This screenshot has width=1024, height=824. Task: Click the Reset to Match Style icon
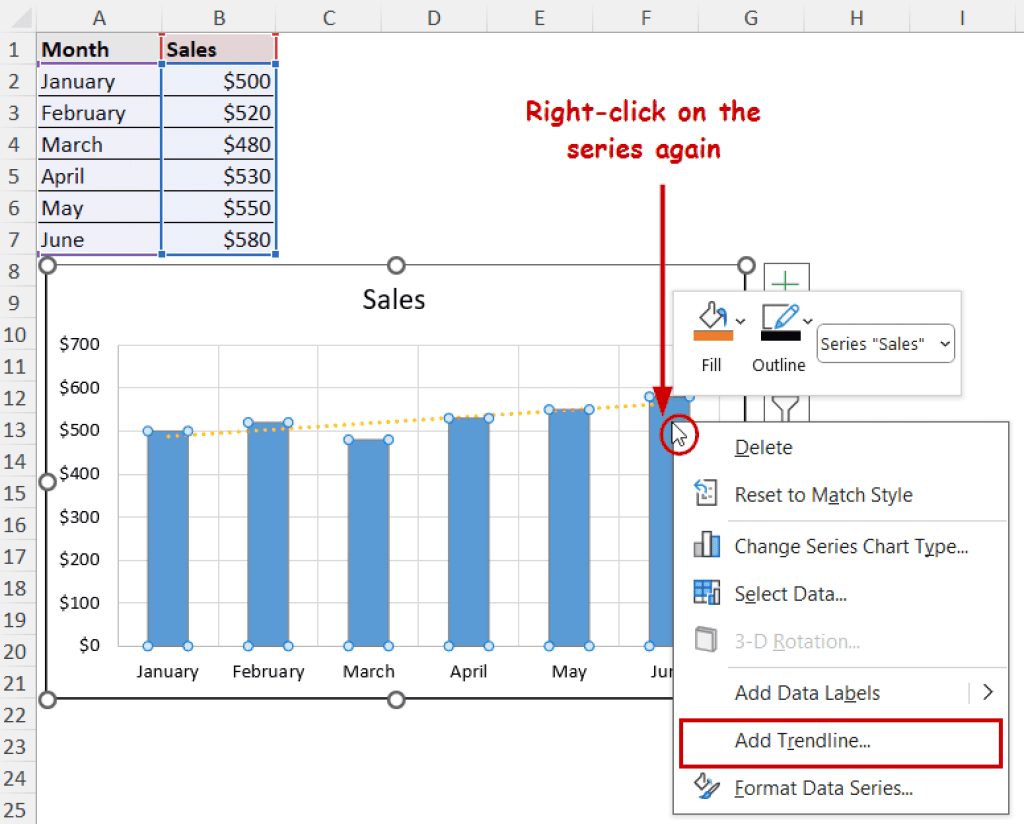[x=706, y=495]
